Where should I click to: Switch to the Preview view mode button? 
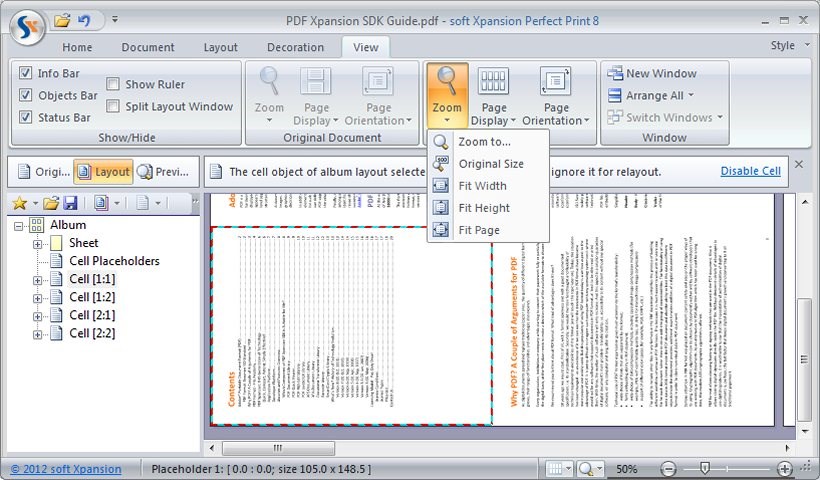click(164, 172)
